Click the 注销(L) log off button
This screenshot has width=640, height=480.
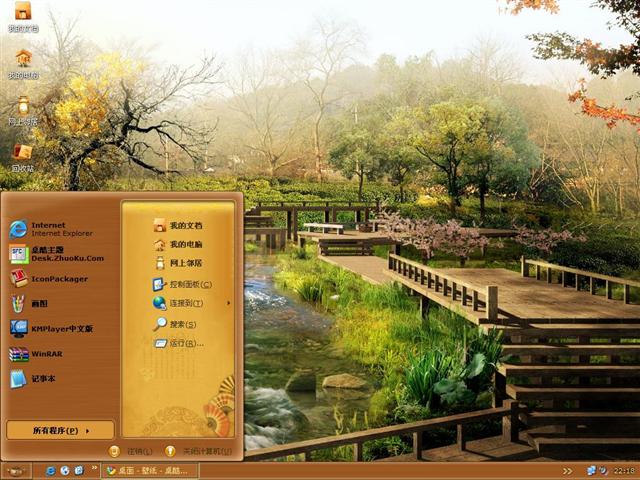click(x=131, y=451)
